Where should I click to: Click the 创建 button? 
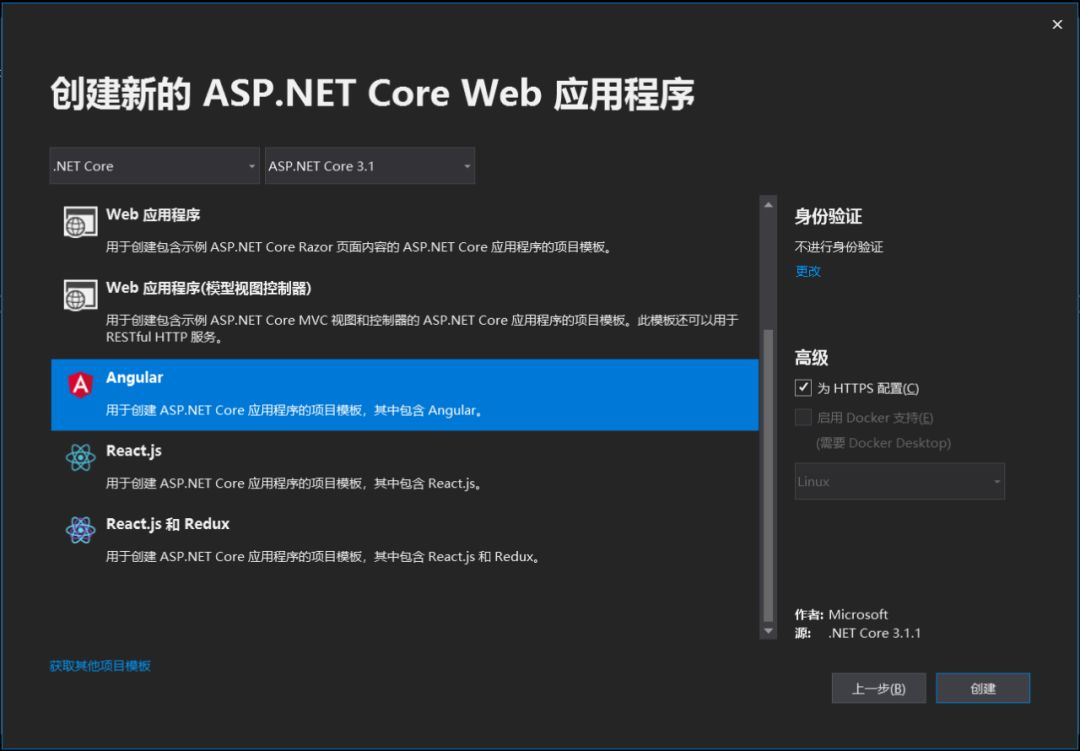coord(983,688)
